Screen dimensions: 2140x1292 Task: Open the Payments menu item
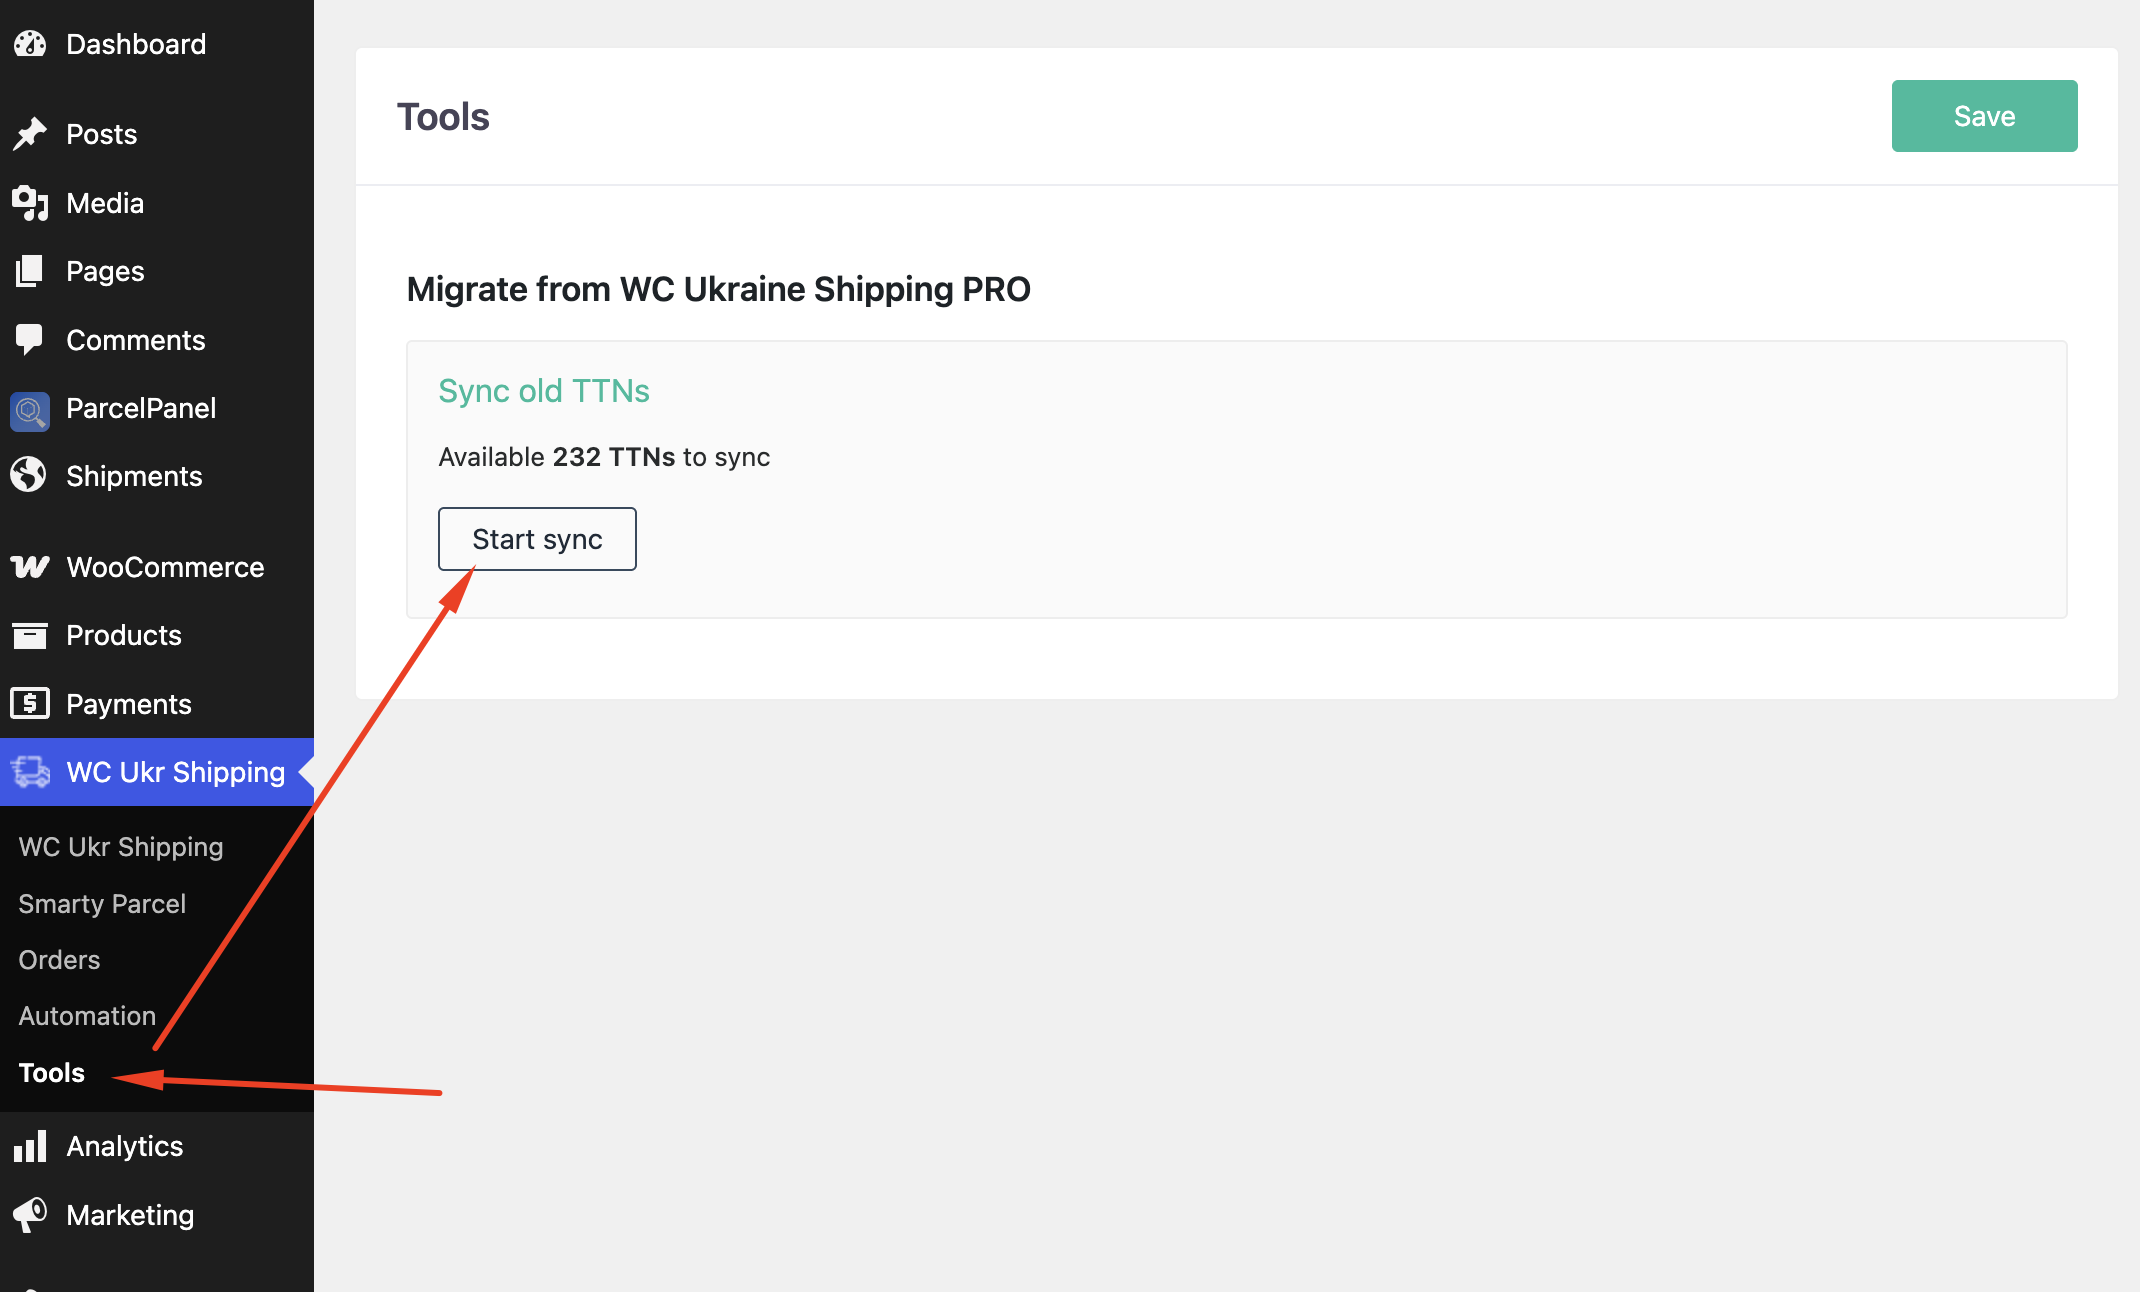tap(157, 704)
